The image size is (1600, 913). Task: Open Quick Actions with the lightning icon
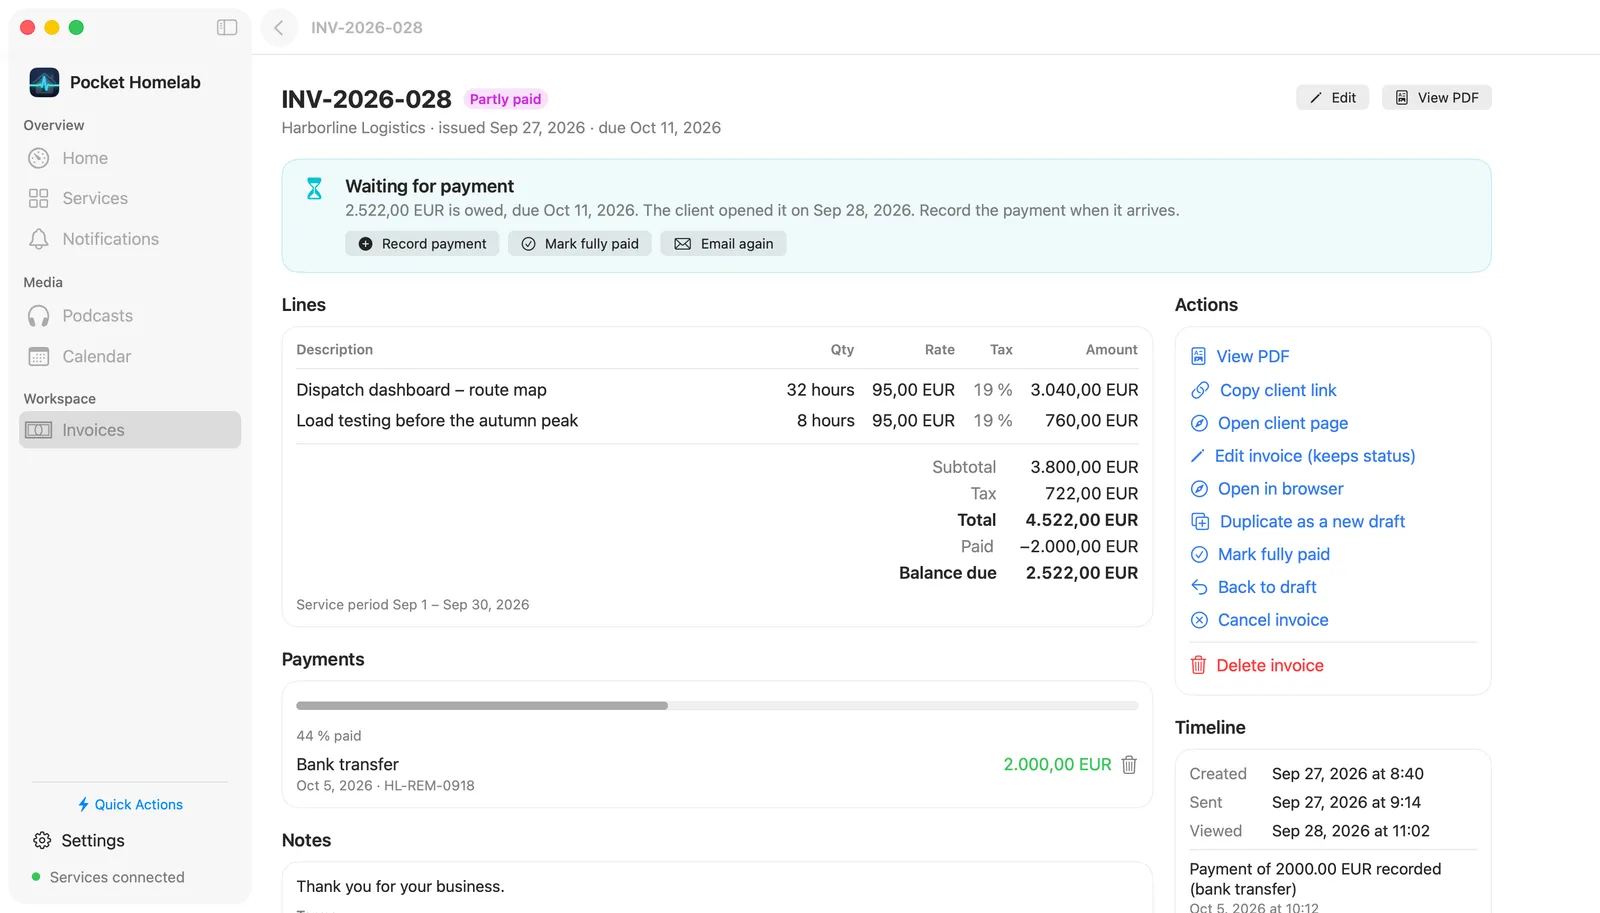[130, 804]
